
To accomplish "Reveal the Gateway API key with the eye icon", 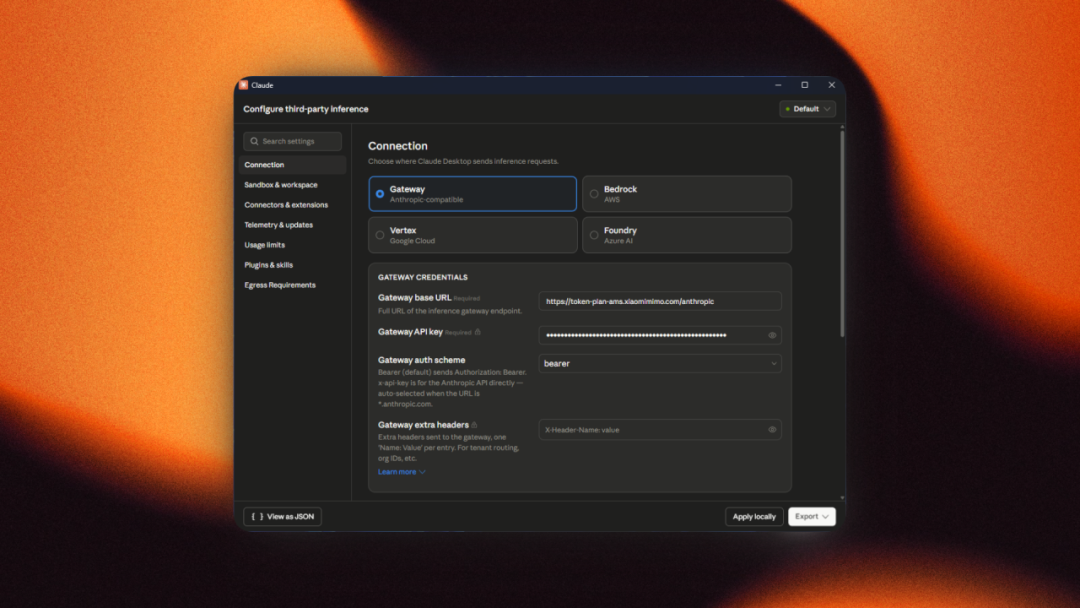I will tap(772, 335).
